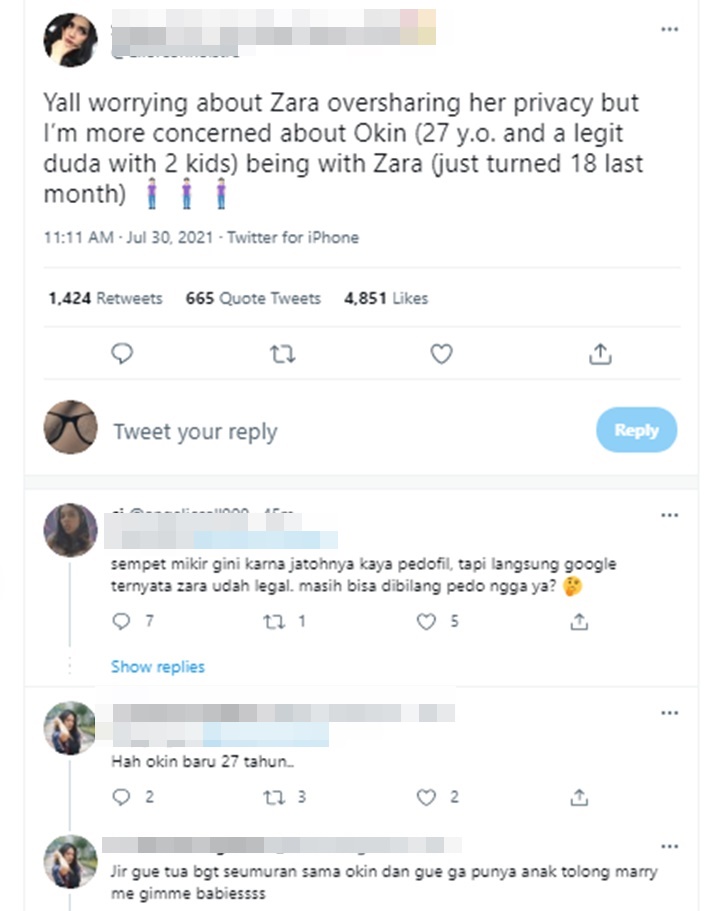Open the tweet author's profile picture

tap(70, 40)
